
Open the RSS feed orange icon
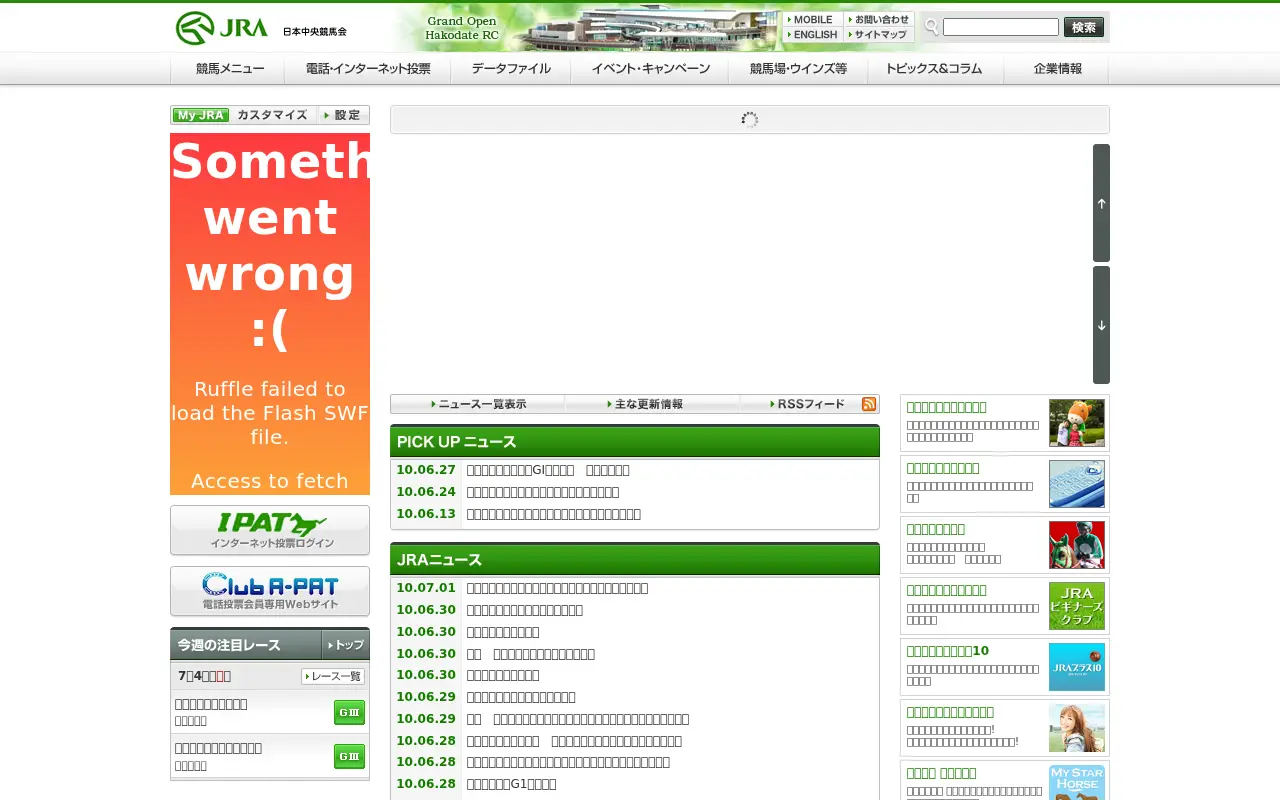pos(869,404)
